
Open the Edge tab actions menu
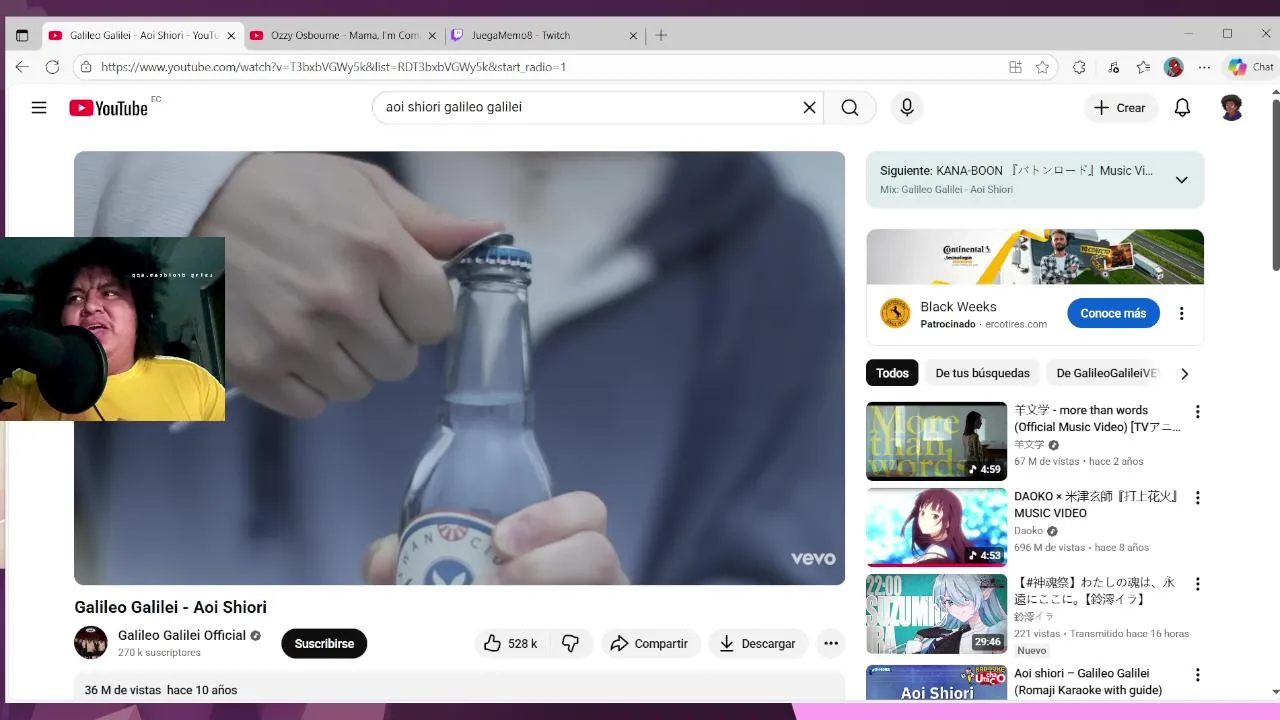(22, 35)
